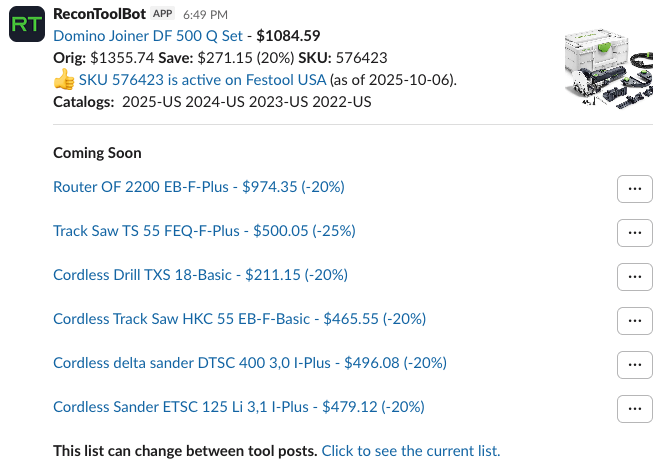Open overflow menu for Cordless Drill TXS 18
This screenshot has width=662, height=468.
point(634,276)
